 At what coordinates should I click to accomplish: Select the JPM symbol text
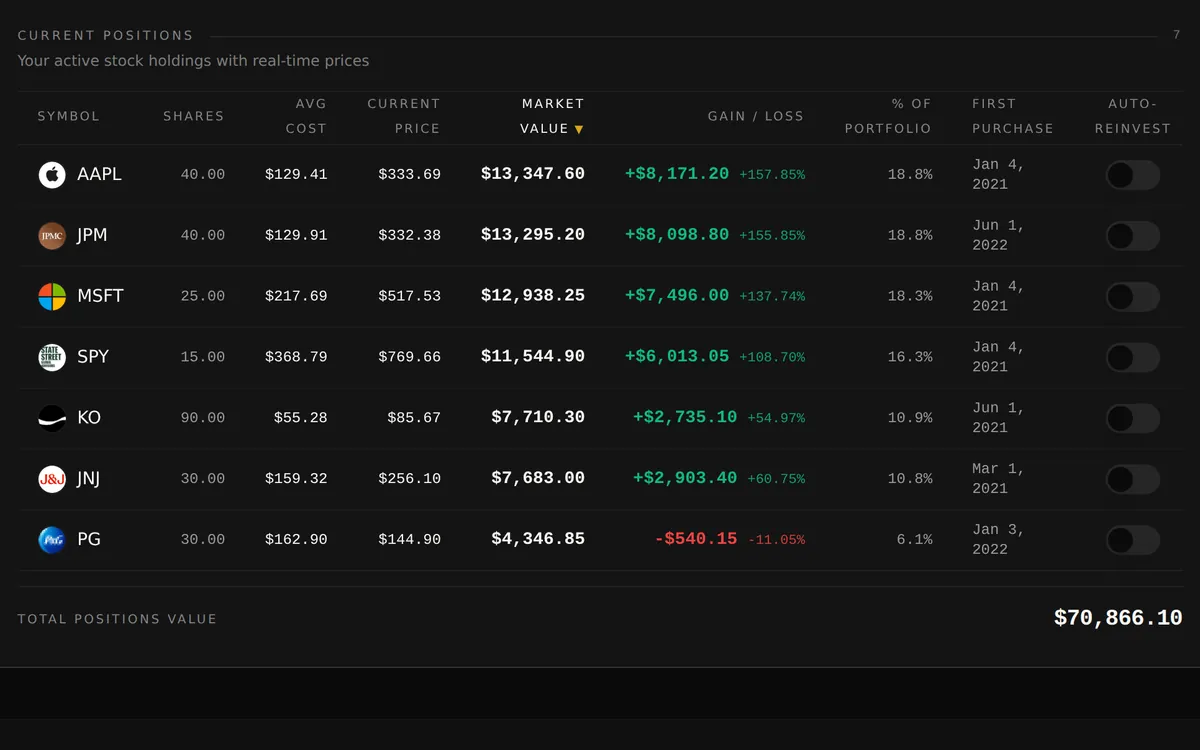pos(92,235)
